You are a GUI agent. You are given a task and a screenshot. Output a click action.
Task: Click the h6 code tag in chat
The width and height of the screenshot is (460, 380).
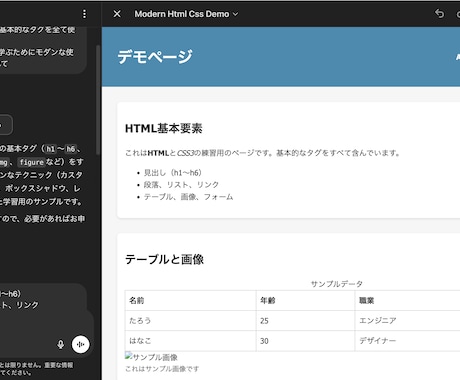point(70,149)
